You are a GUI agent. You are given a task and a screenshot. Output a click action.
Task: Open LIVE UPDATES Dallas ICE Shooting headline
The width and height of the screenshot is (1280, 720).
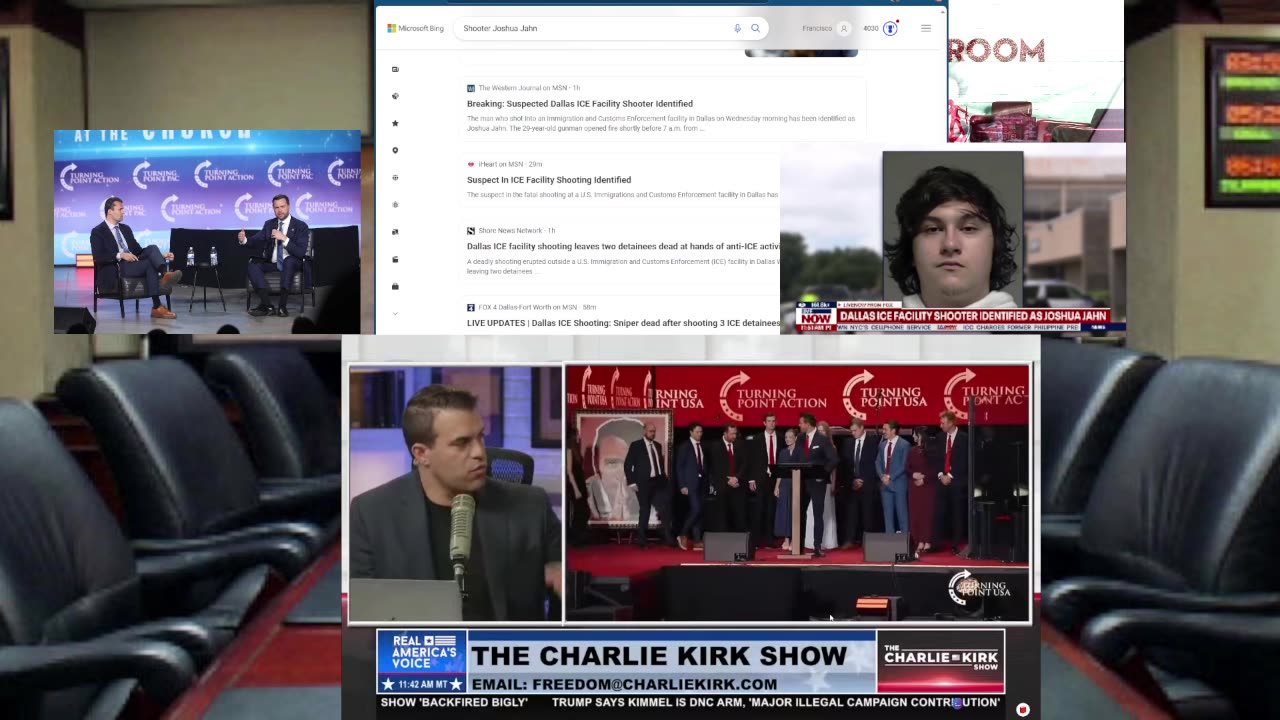[623, 323]
